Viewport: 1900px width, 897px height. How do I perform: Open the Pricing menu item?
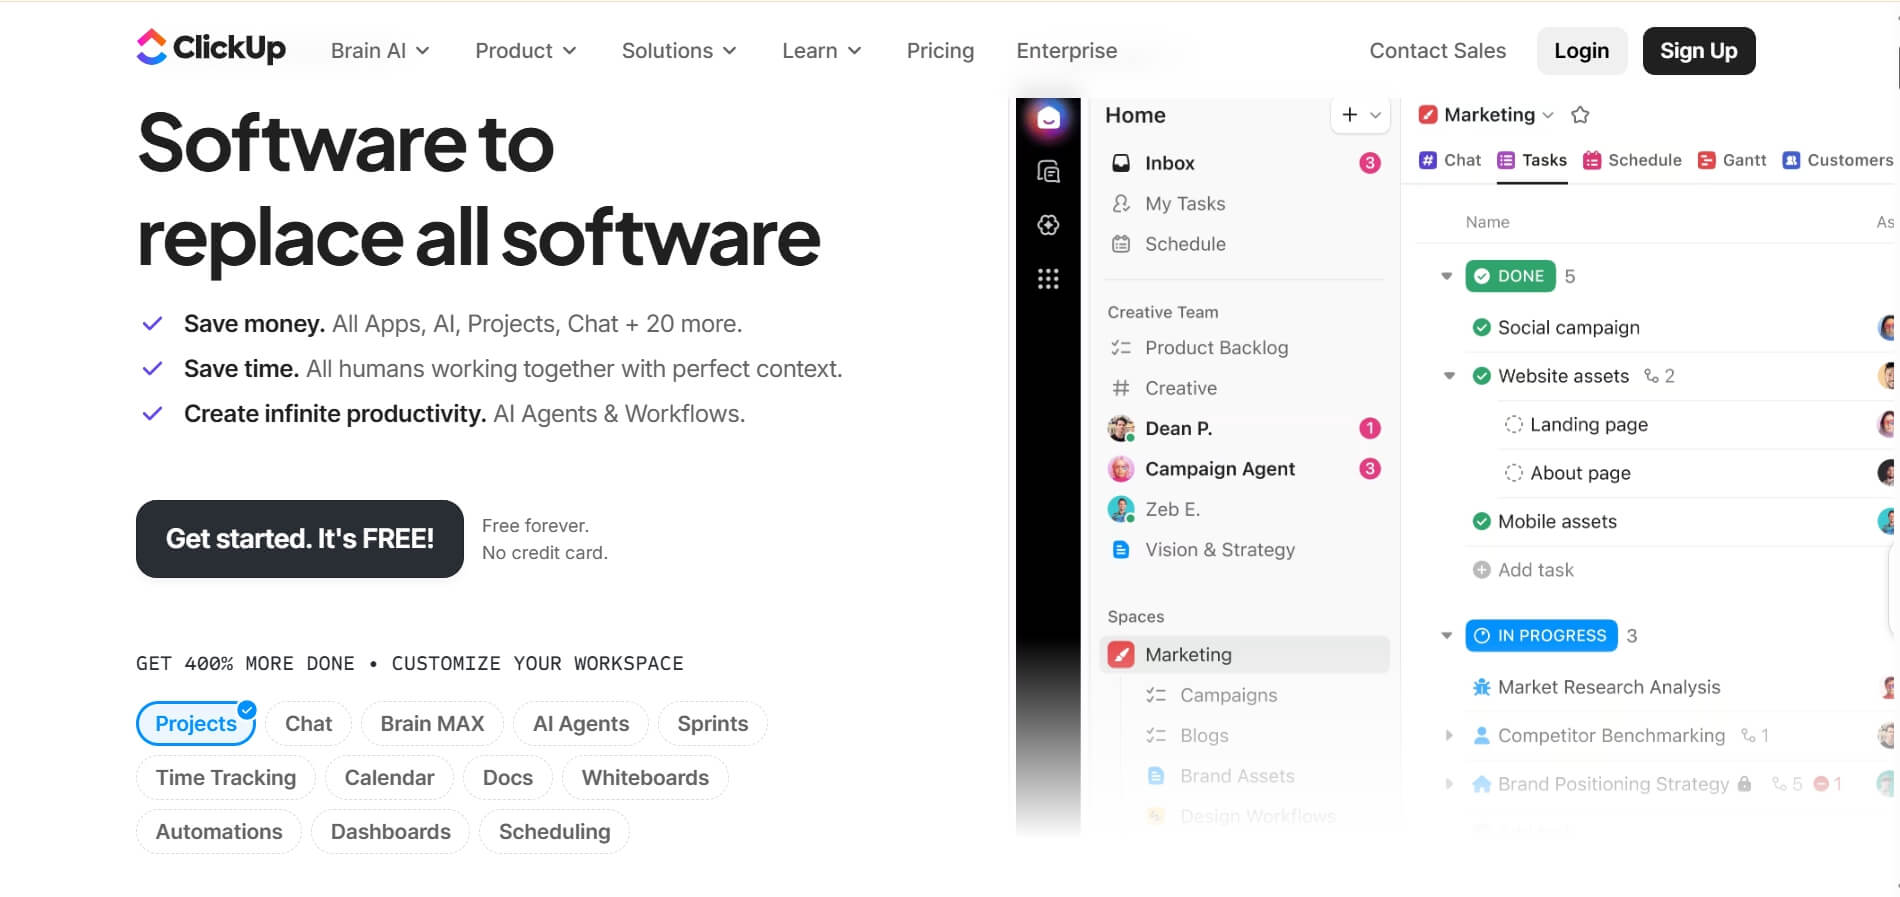[x=940, y=51]
